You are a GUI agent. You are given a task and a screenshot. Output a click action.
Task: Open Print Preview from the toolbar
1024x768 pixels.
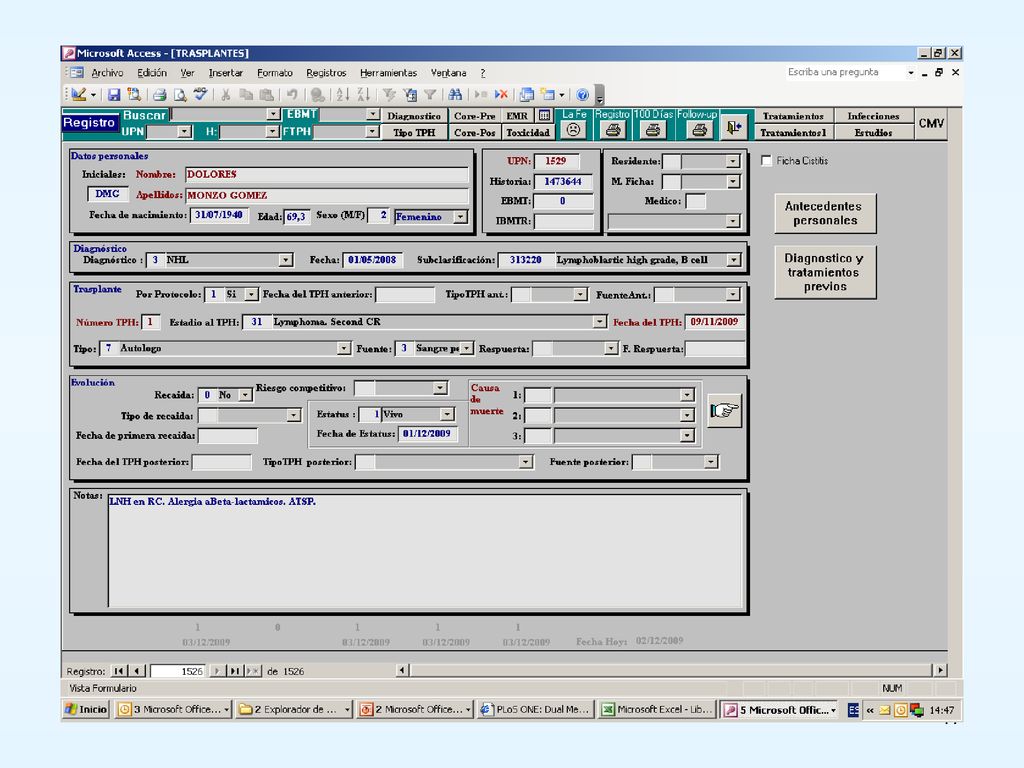(x=180, y=95)
